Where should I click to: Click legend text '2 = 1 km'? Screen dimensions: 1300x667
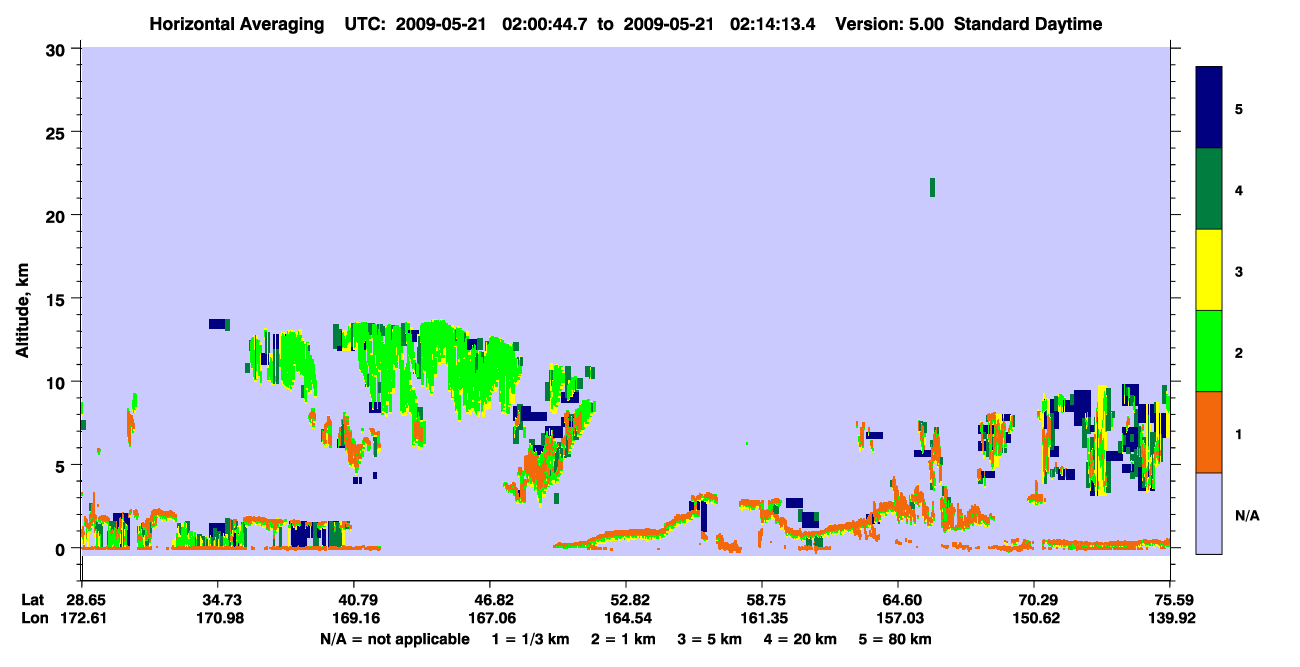(x=621, y=639)
